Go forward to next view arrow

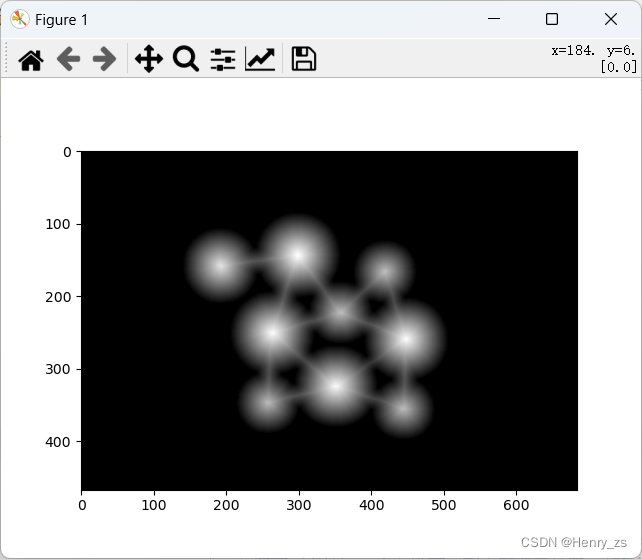(x=104, y=59)
